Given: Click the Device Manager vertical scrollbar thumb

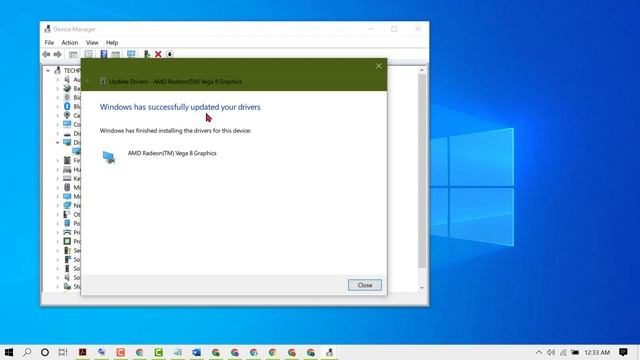Looking at the screenshot, I should click(x=422, y=171).
